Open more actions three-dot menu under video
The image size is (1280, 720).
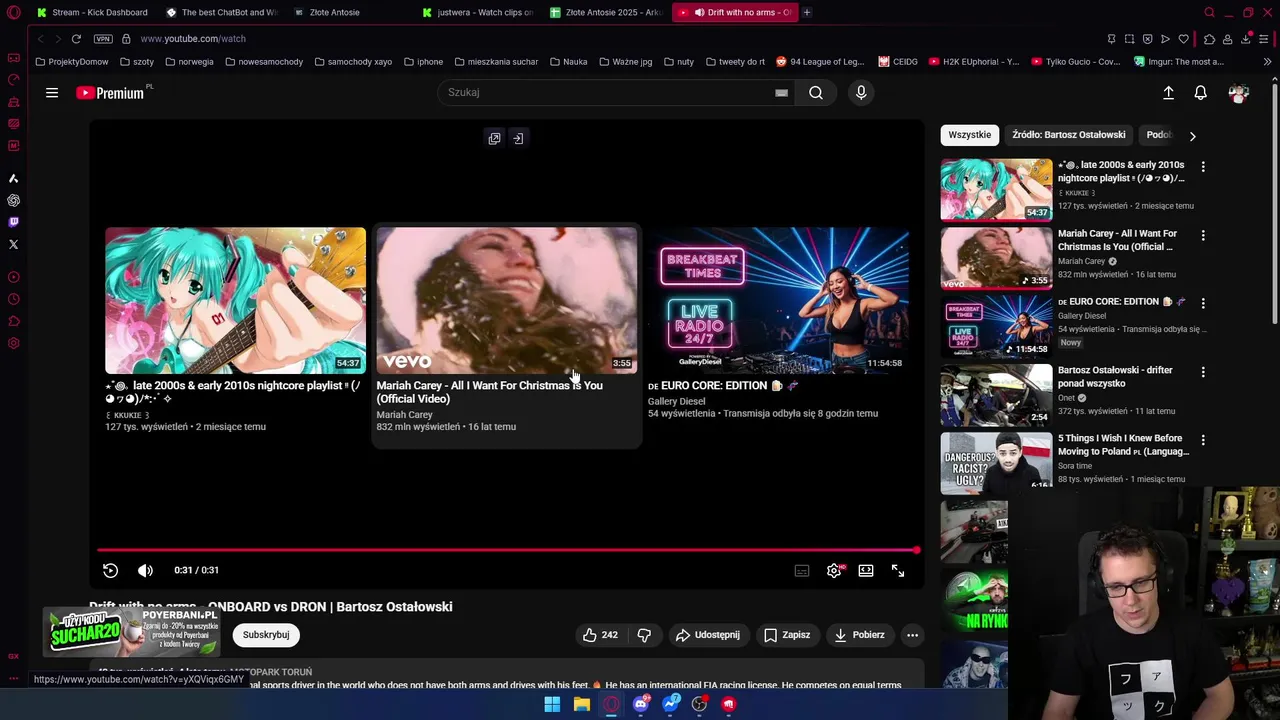tap(912, 635)
